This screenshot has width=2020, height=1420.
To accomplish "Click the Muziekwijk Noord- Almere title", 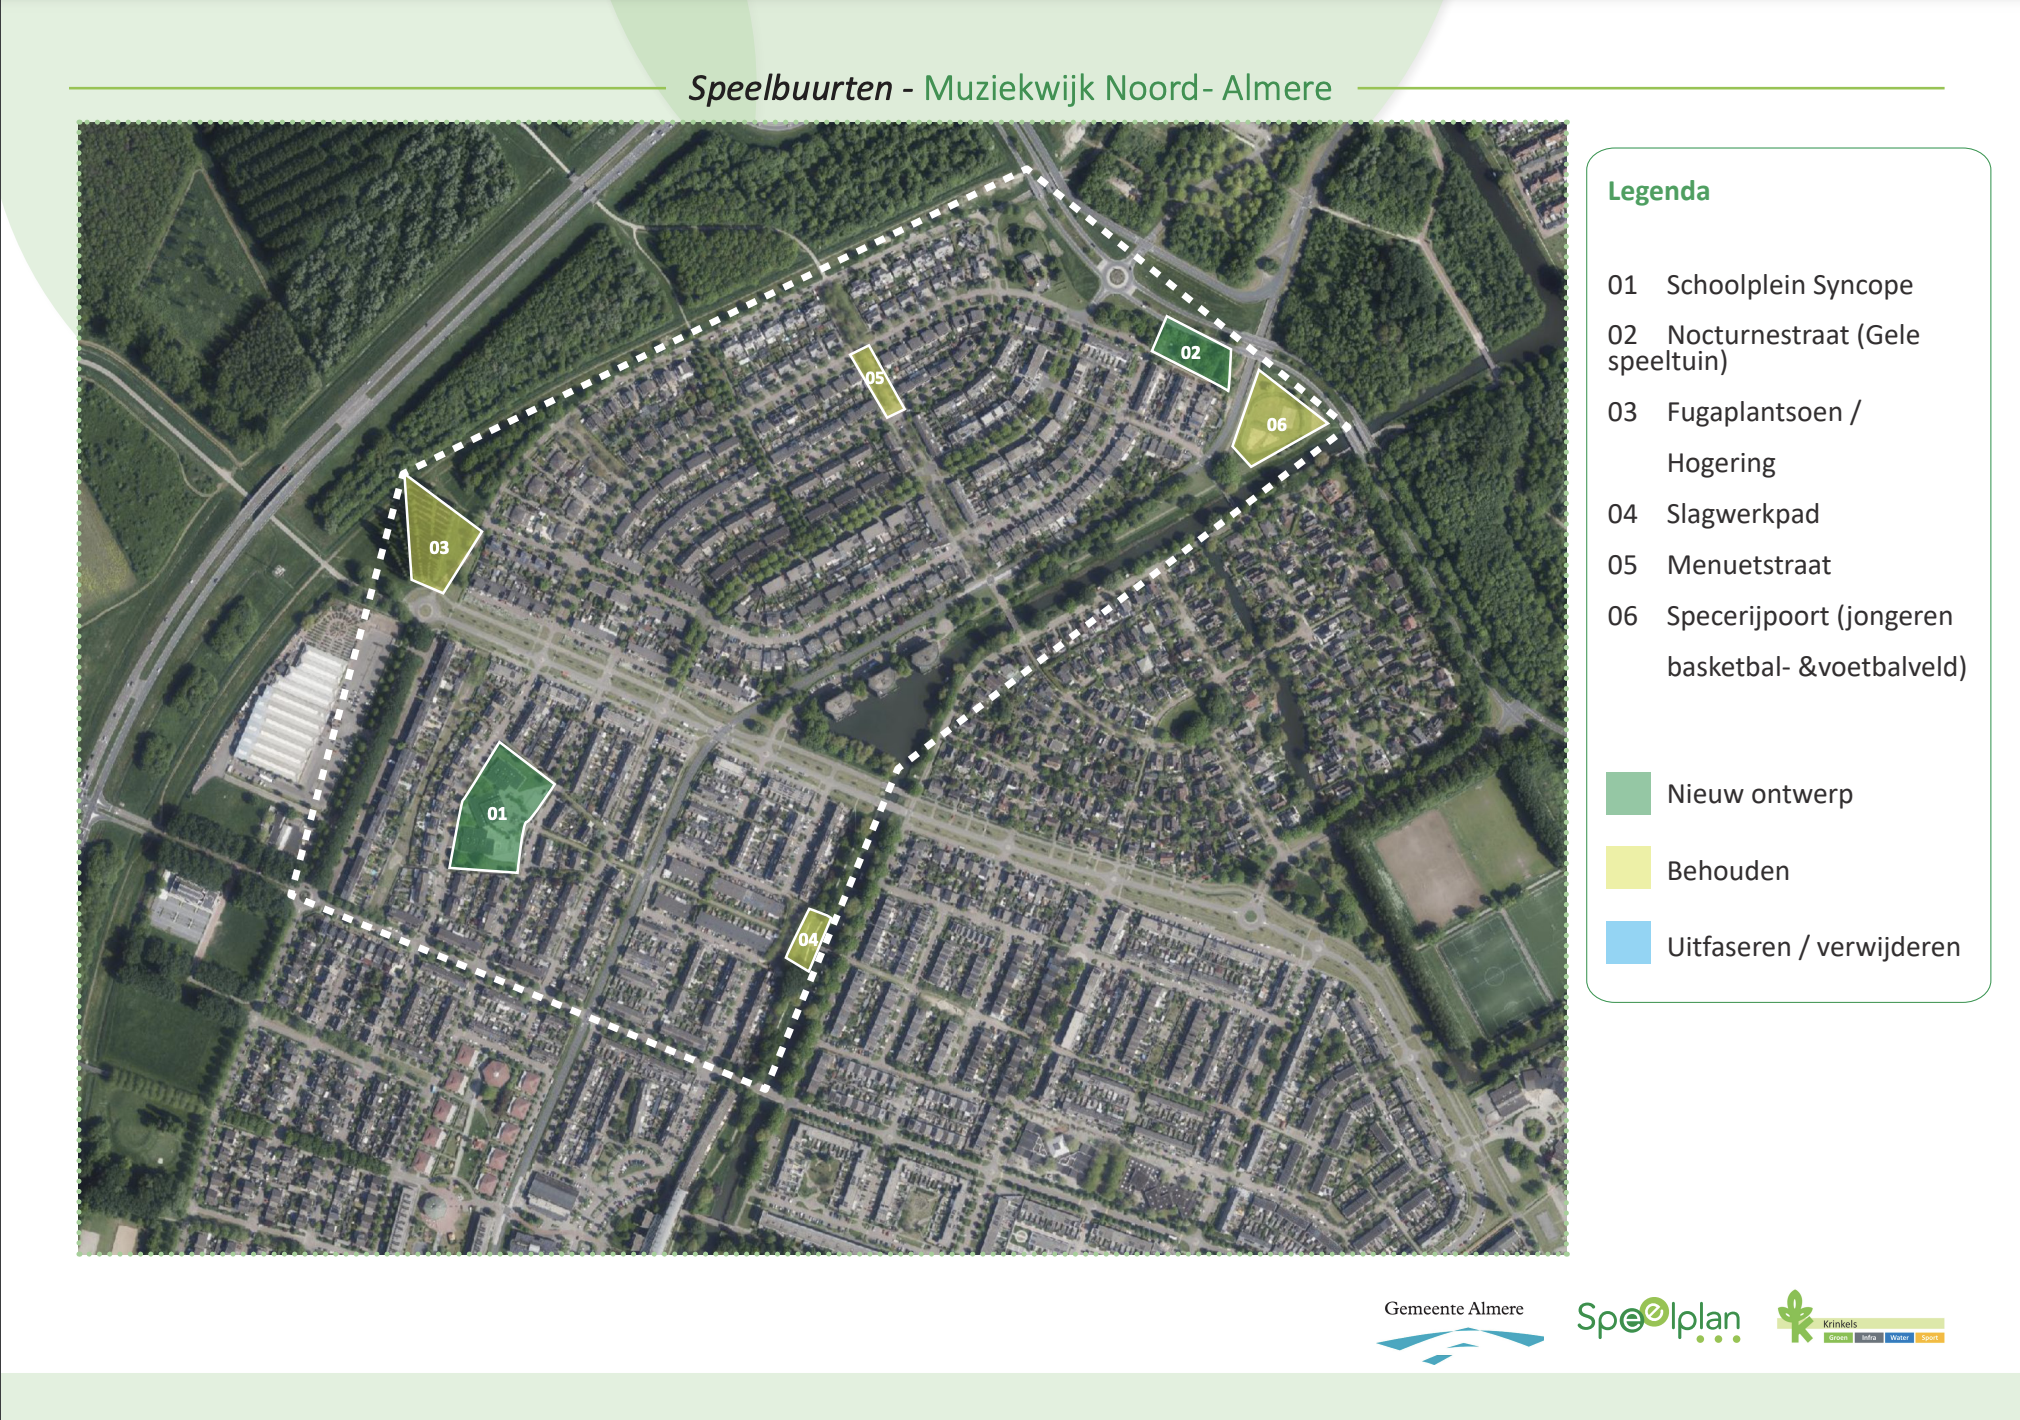I will point(1127,88).
